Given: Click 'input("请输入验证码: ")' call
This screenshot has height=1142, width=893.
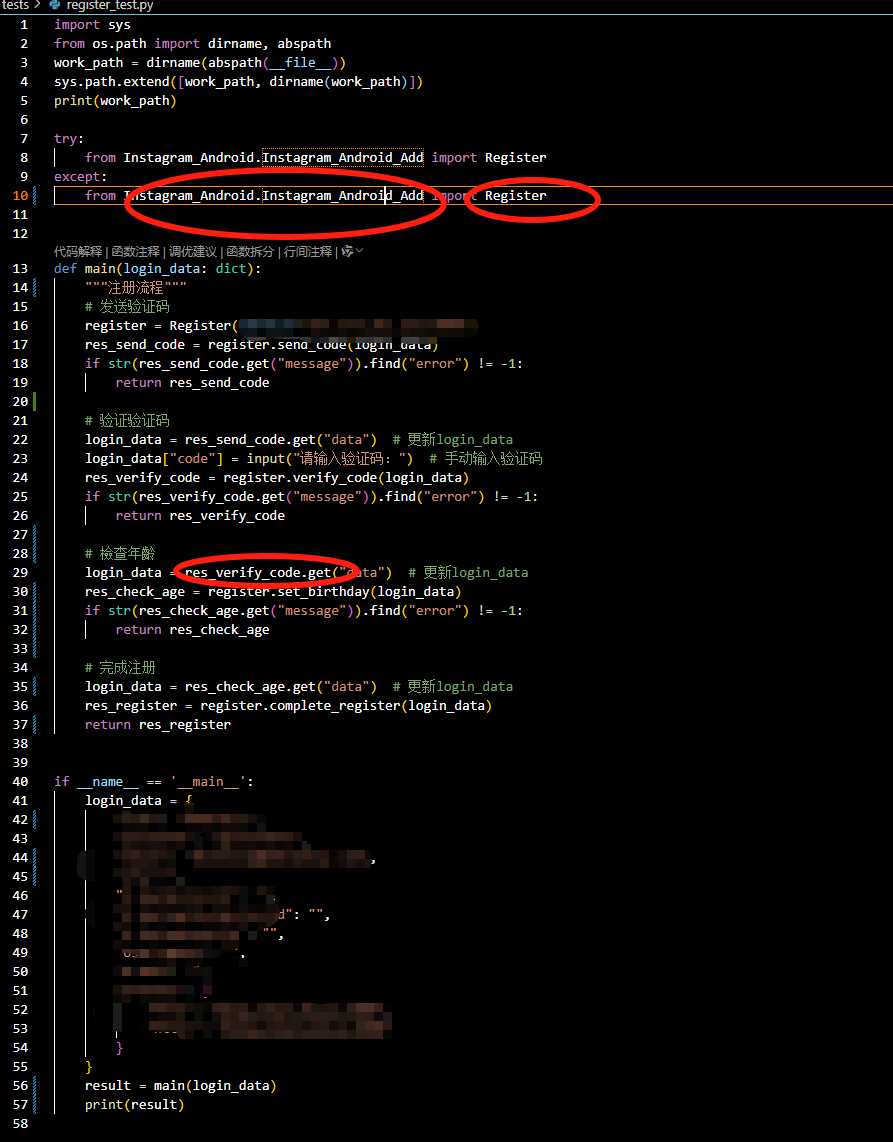Looking at the screenshot, I should (x=331, y=458).
